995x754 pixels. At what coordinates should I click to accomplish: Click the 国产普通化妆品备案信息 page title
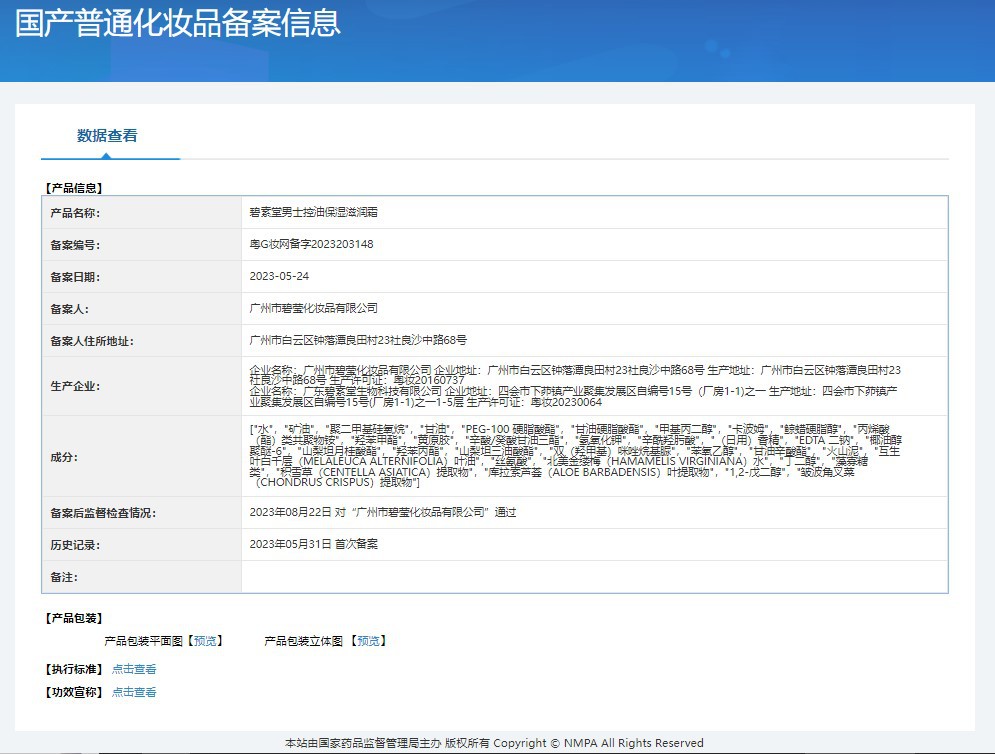tap(178, 23)
